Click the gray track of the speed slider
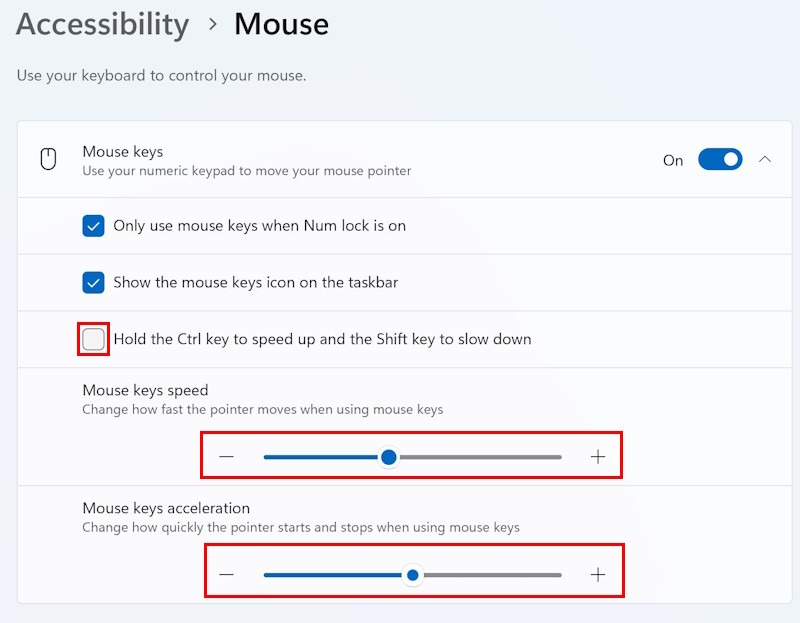This screenshot has width=800, height=623. coord(480,457)
